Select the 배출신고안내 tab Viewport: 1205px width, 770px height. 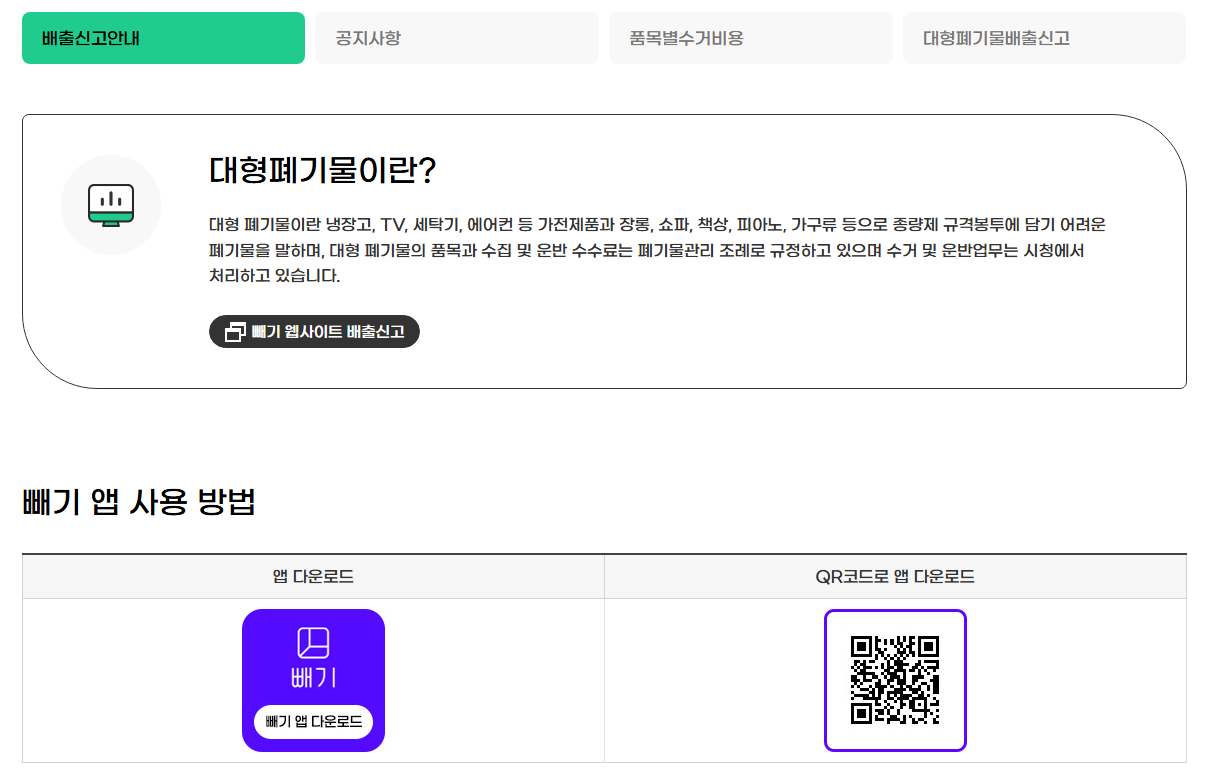[163, 38]
